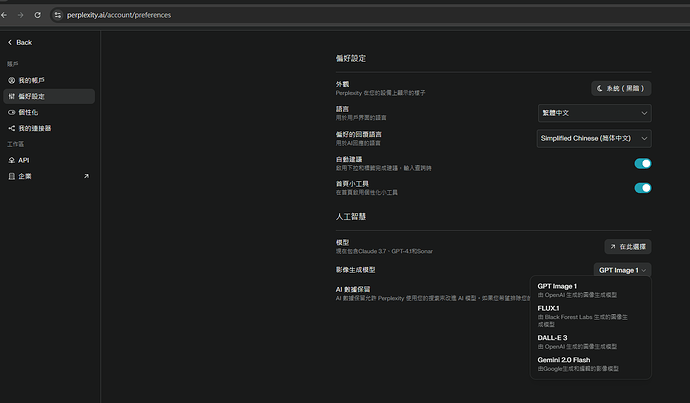
Task: Click the API icon in sidebar
Action: click(x=11, y=160)
